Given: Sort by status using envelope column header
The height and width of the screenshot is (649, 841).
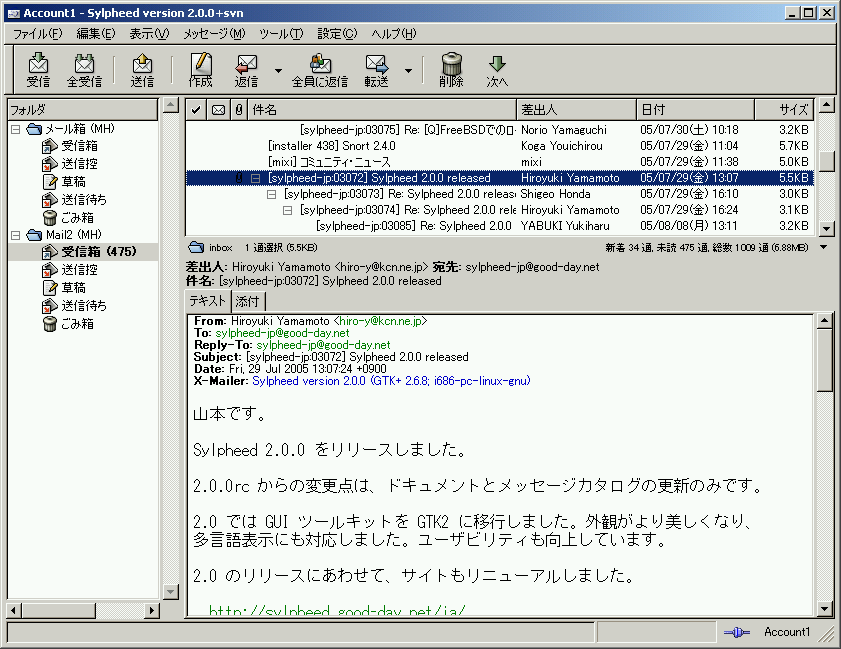Looking at the screenshot, I should [x=218, y=110].
